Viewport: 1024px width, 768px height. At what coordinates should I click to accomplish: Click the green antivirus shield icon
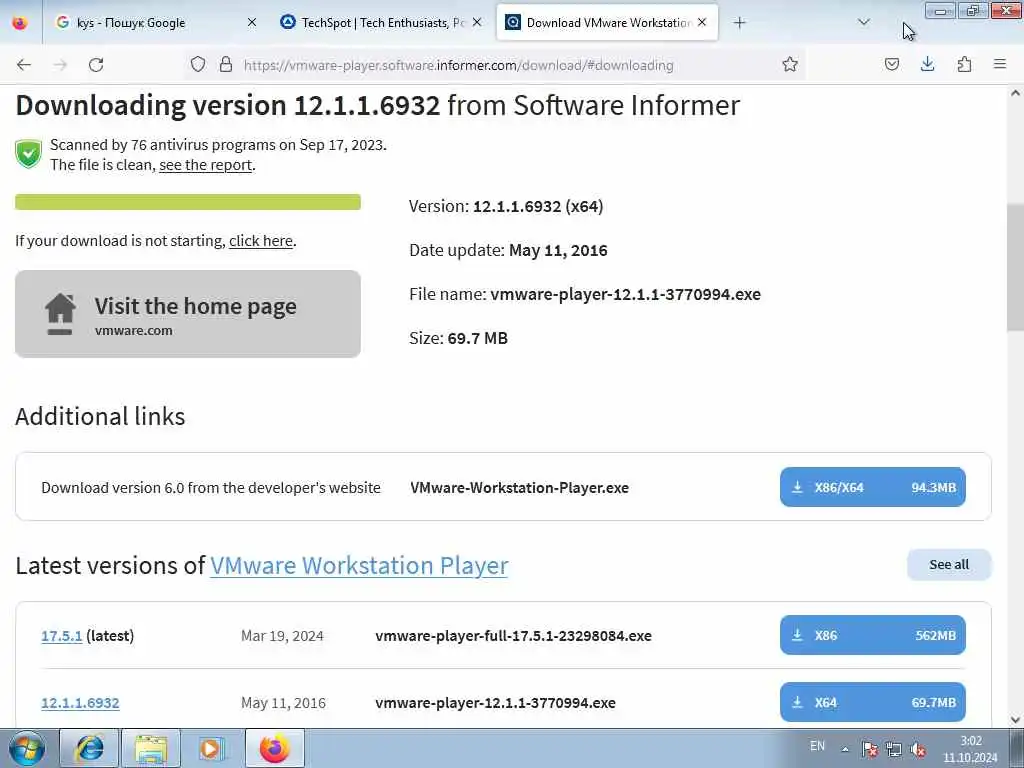pos(29,154)
